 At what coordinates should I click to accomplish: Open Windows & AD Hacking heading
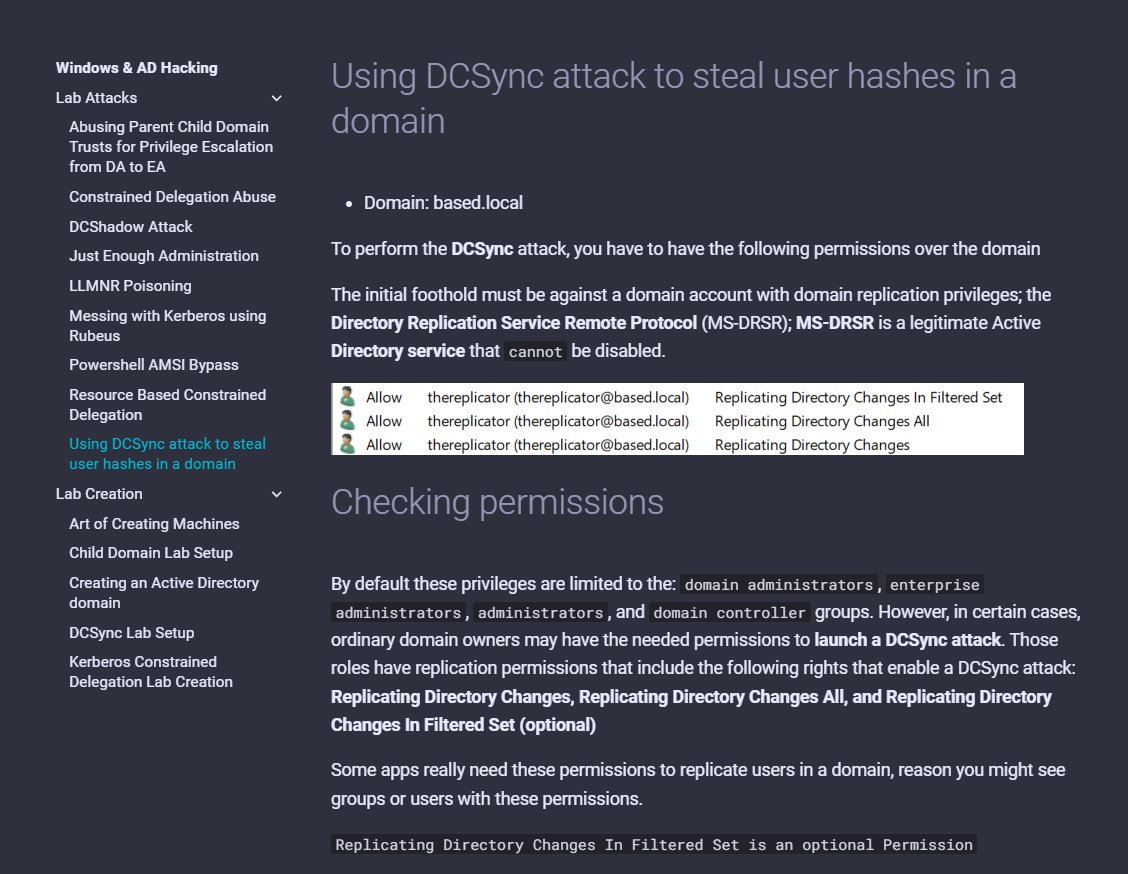tap(137, 68)
